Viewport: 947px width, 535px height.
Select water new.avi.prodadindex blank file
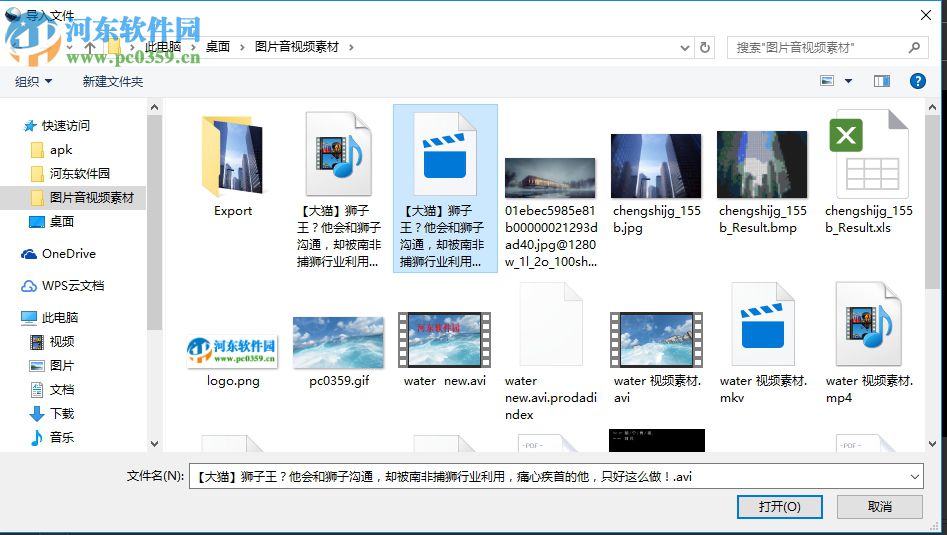click(550, 352)
